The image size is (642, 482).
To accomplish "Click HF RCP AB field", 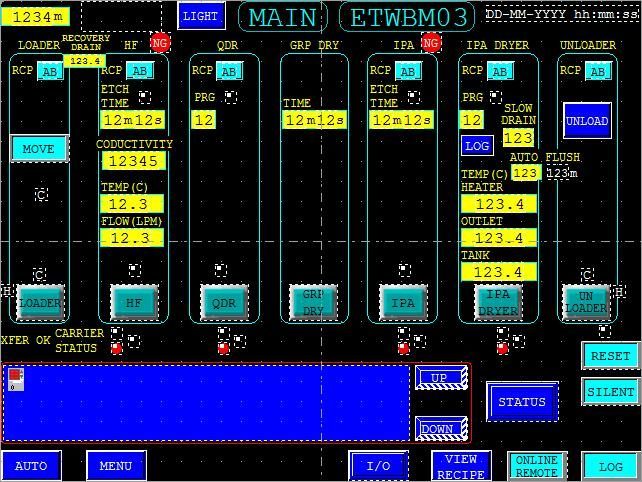I will pyautogui.click(x=140, y=71).
